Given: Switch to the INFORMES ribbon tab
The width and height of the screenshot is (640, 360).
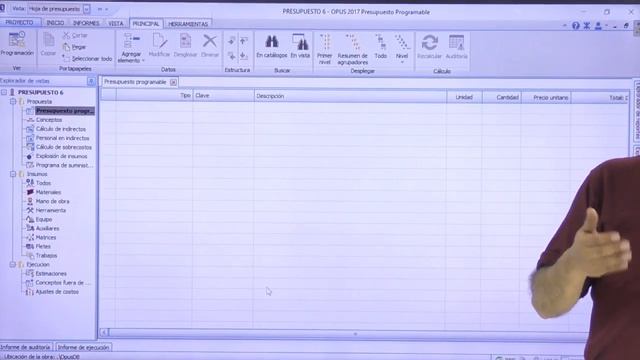Looking at the screenshot, I should (x=86, y=23).
